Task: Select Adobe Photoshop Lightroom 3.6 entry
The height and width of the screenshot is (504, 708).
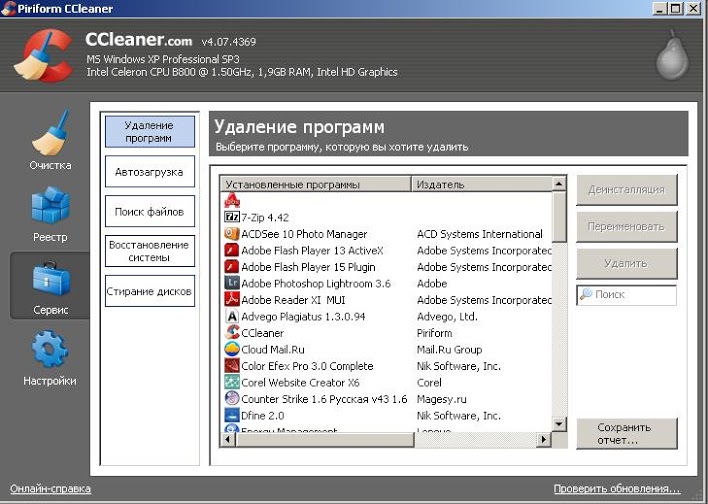Action: (316, 284)
